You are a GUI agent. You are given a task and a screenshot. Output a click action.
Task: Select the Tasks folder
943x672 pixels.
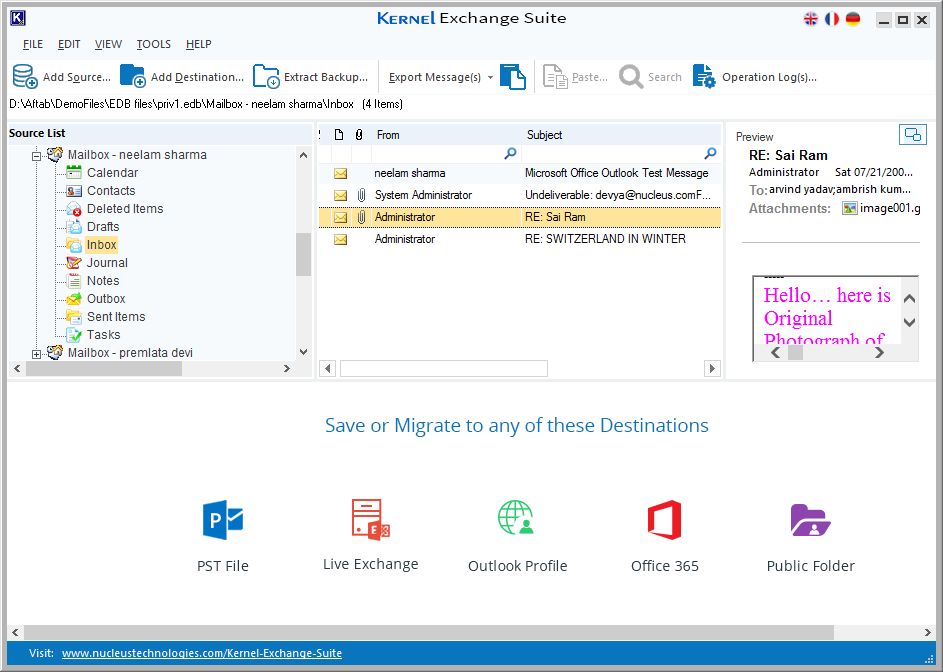click(x=103, y=335)
